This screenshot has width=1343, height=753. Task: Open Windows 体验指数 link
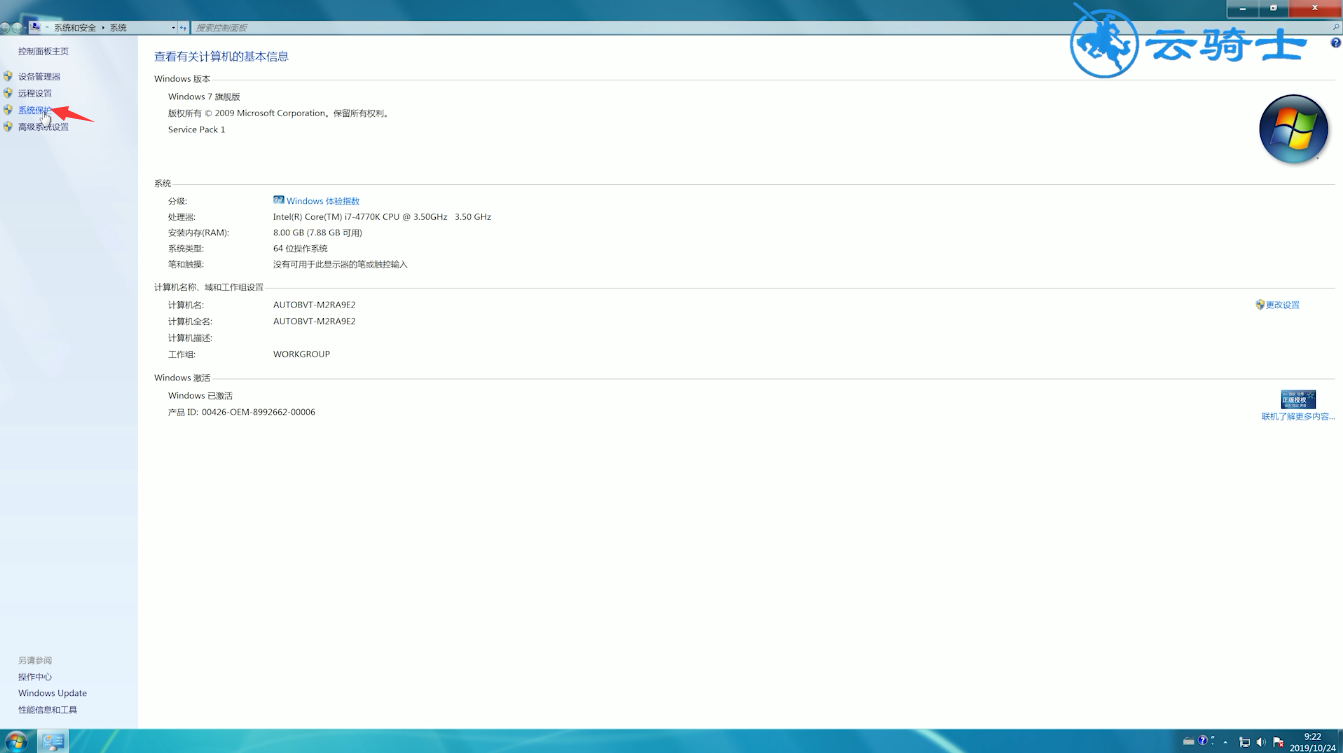[323, 201]
